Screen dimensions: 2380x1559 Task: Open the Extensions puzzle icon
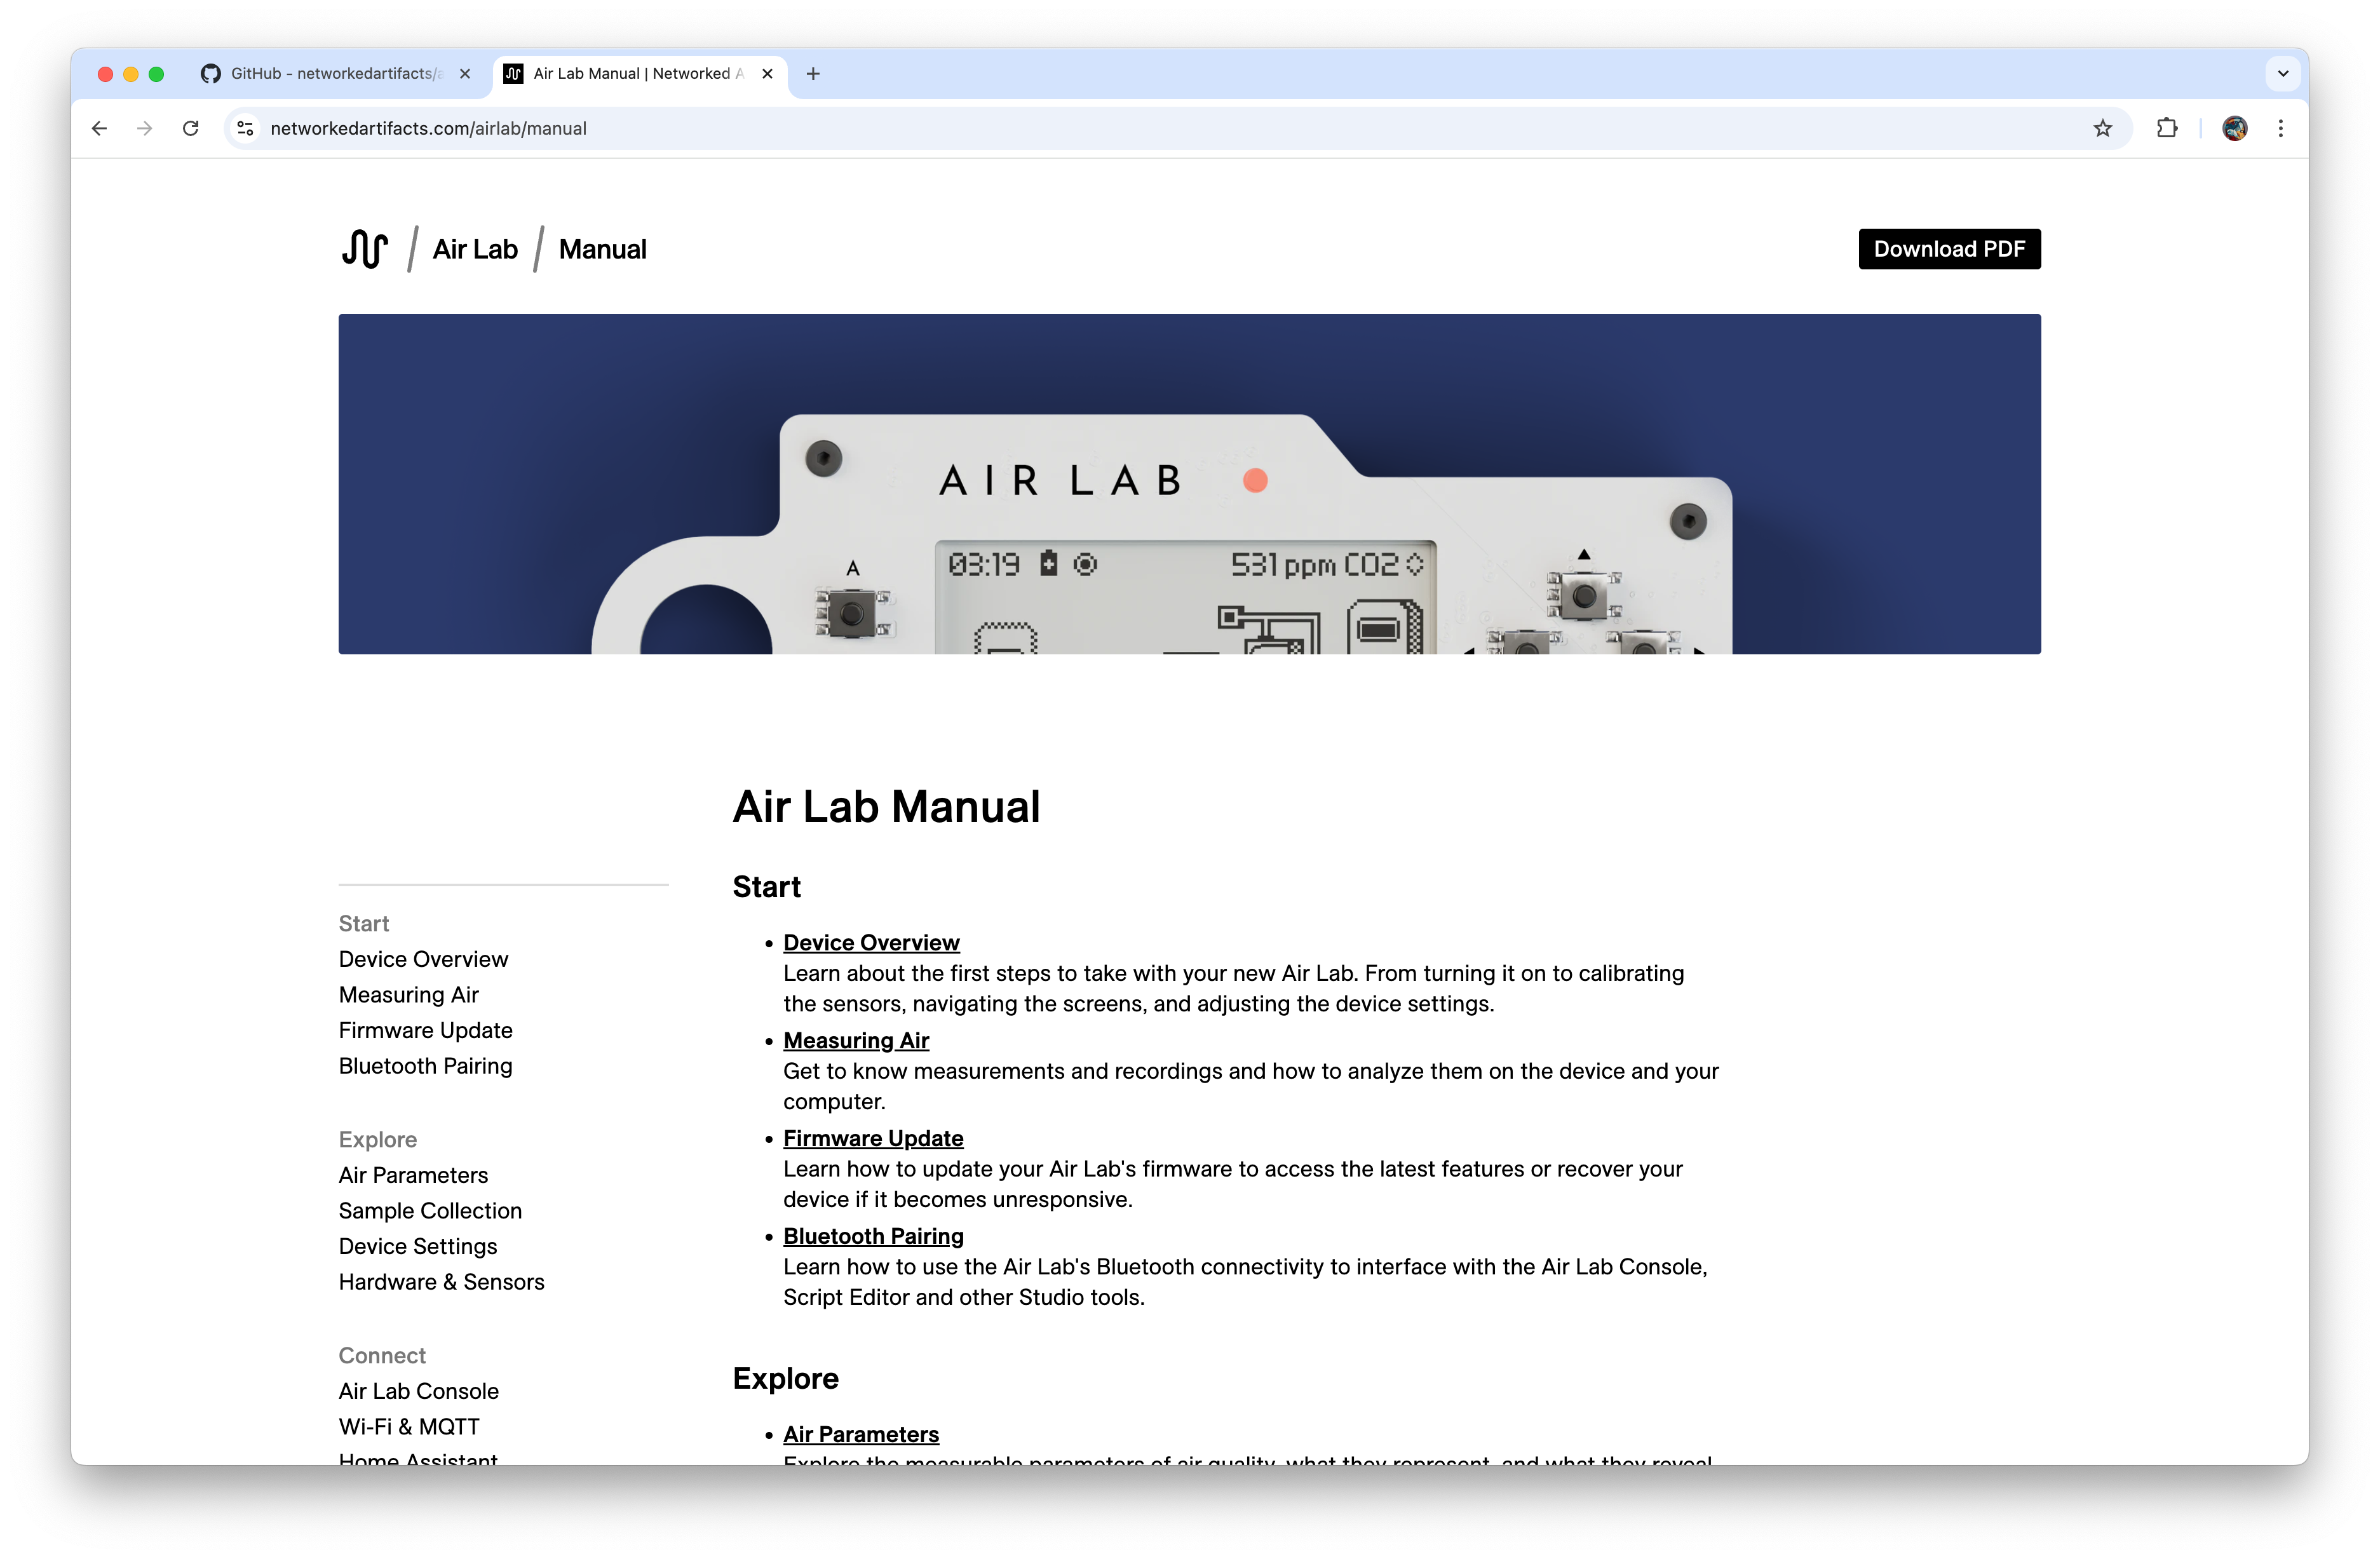pos(2166,128)
